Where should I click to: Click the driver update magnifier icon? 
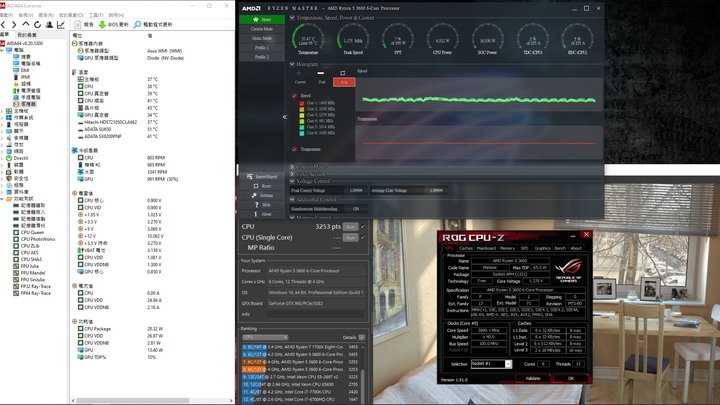(x=137, y=24)
